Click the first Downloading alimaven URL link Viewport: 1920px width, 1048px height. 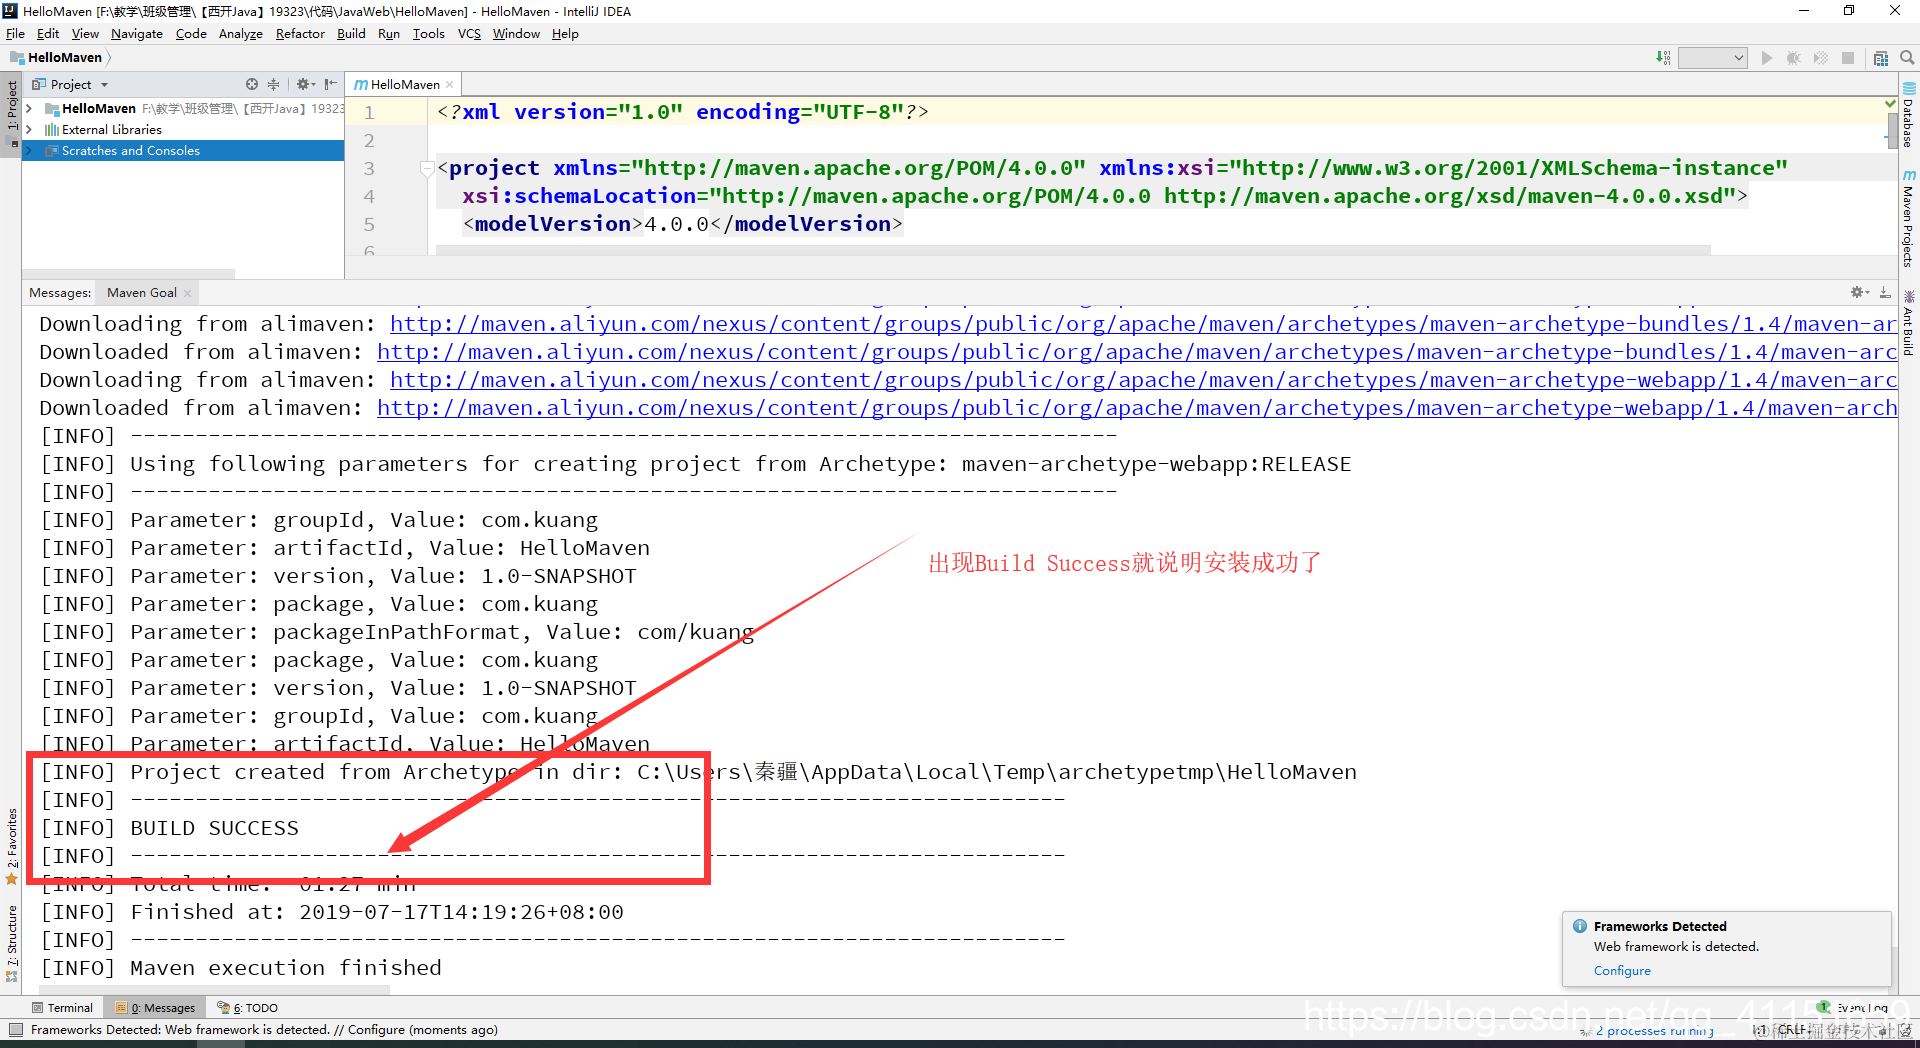tap(1142, 324)
